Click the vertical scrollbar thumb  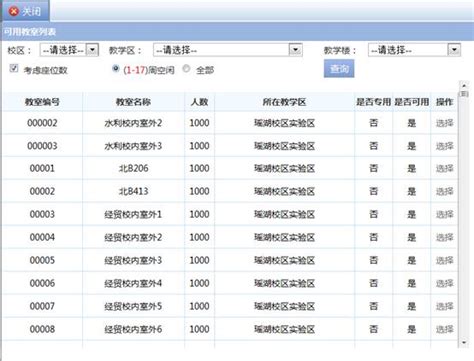464,94
